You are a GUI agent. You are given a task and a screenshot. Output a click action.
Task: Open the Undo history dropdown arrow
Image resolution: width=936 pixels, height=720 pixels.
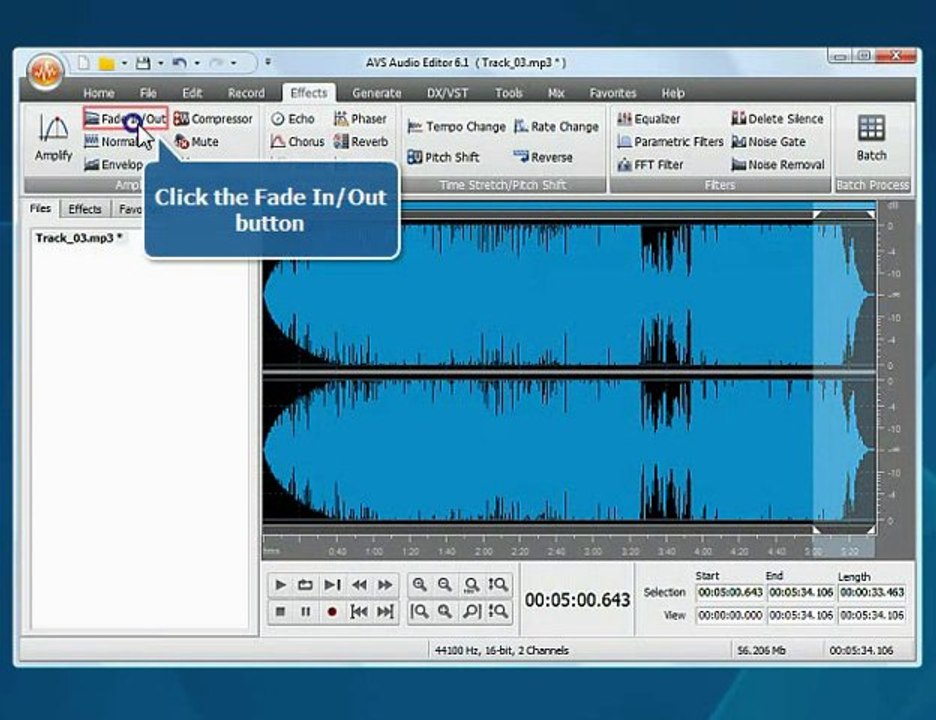tap(197, 63)
